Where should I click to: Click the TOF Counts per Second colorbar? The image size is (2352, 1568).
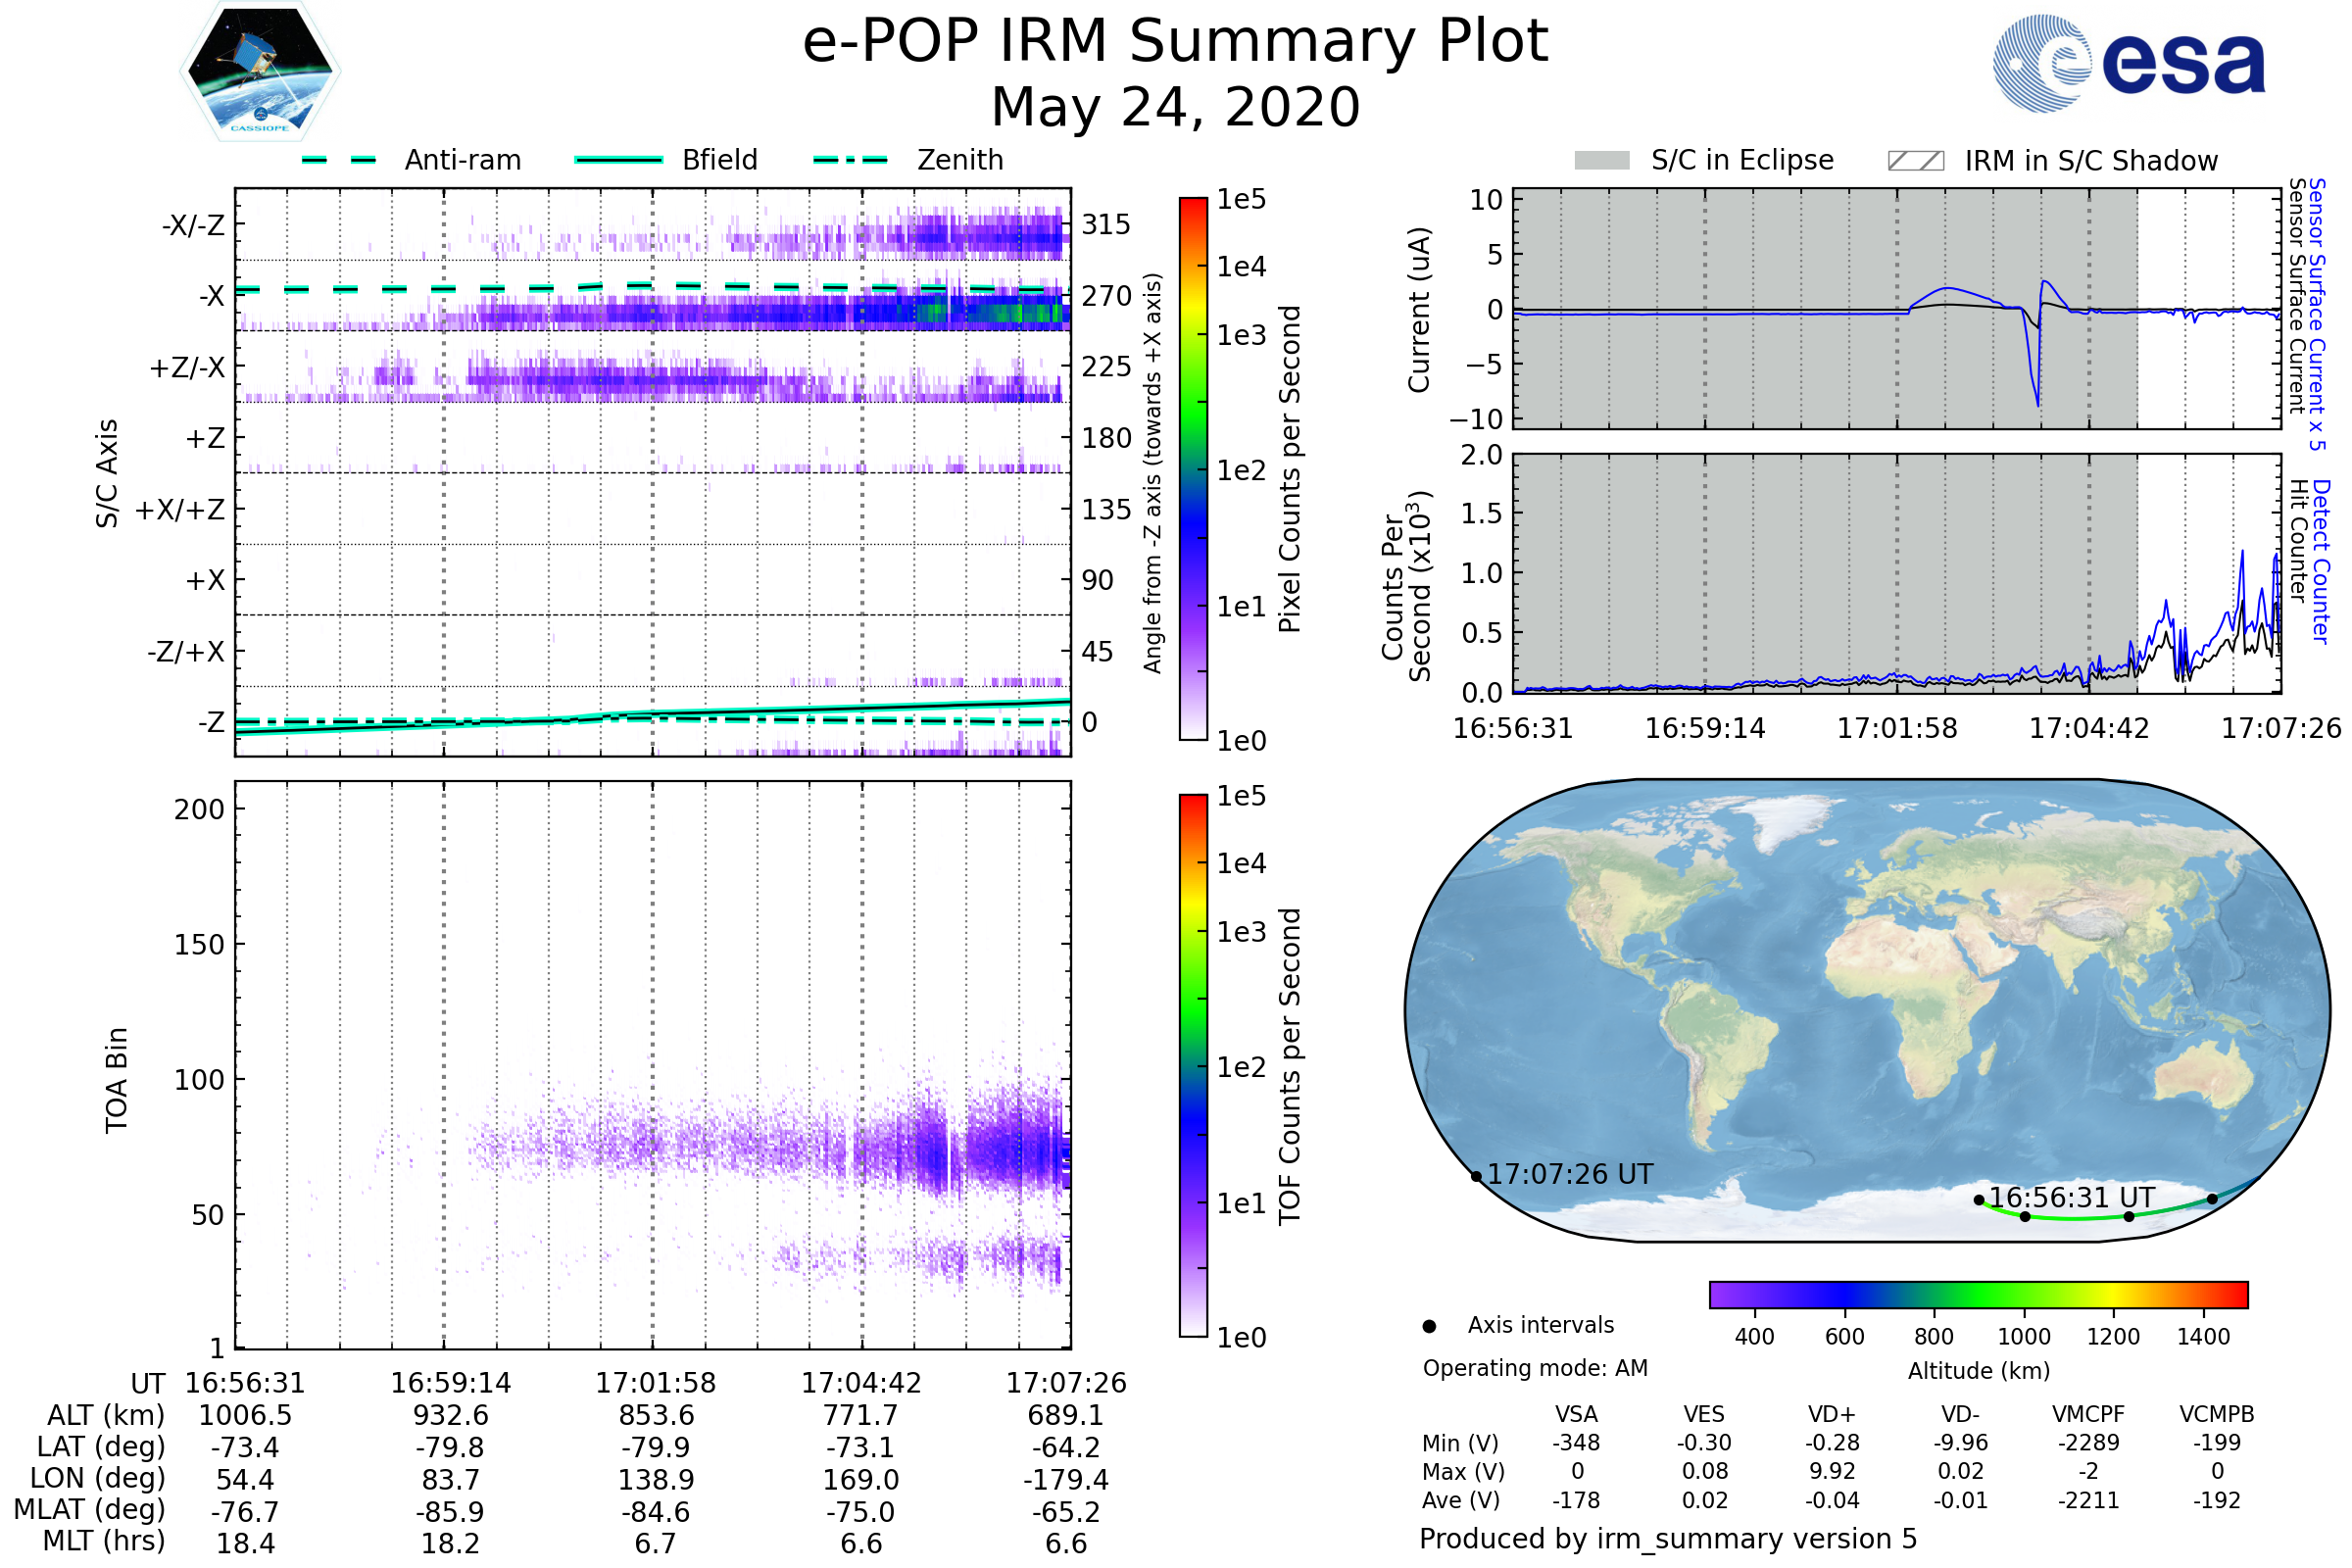pos(1193,1065)
